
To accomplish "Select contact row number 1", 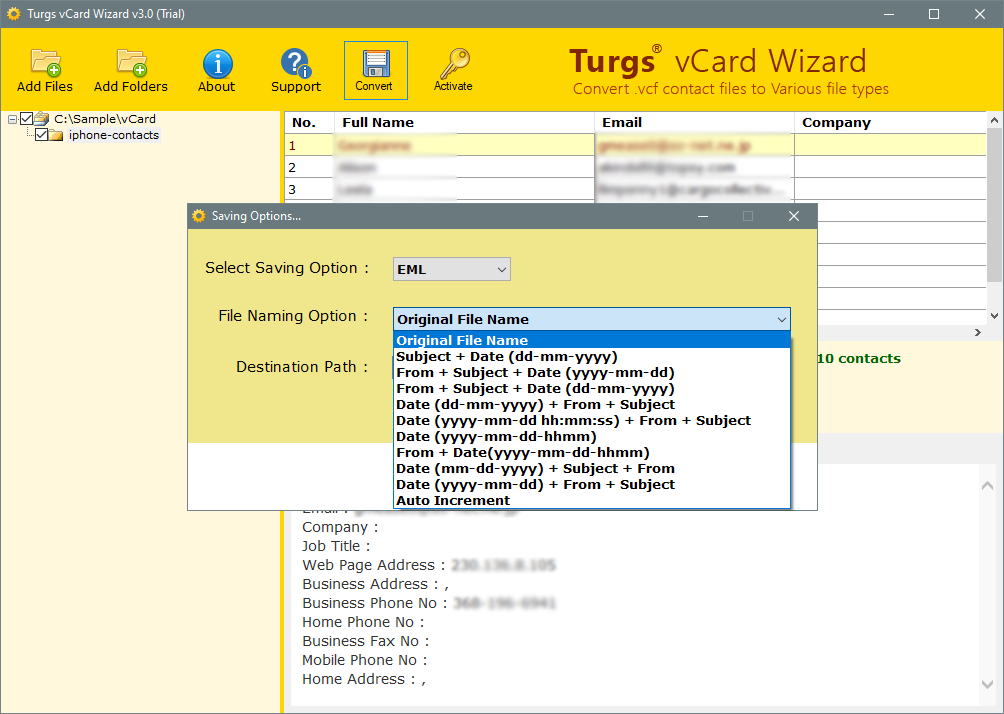I will 635,145.
